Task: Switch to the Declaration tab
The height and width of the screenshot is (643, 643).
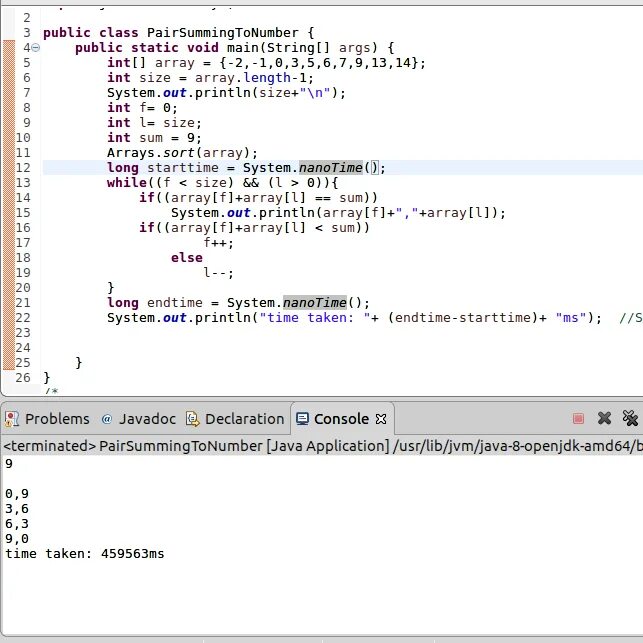Action: coord(235,419)
